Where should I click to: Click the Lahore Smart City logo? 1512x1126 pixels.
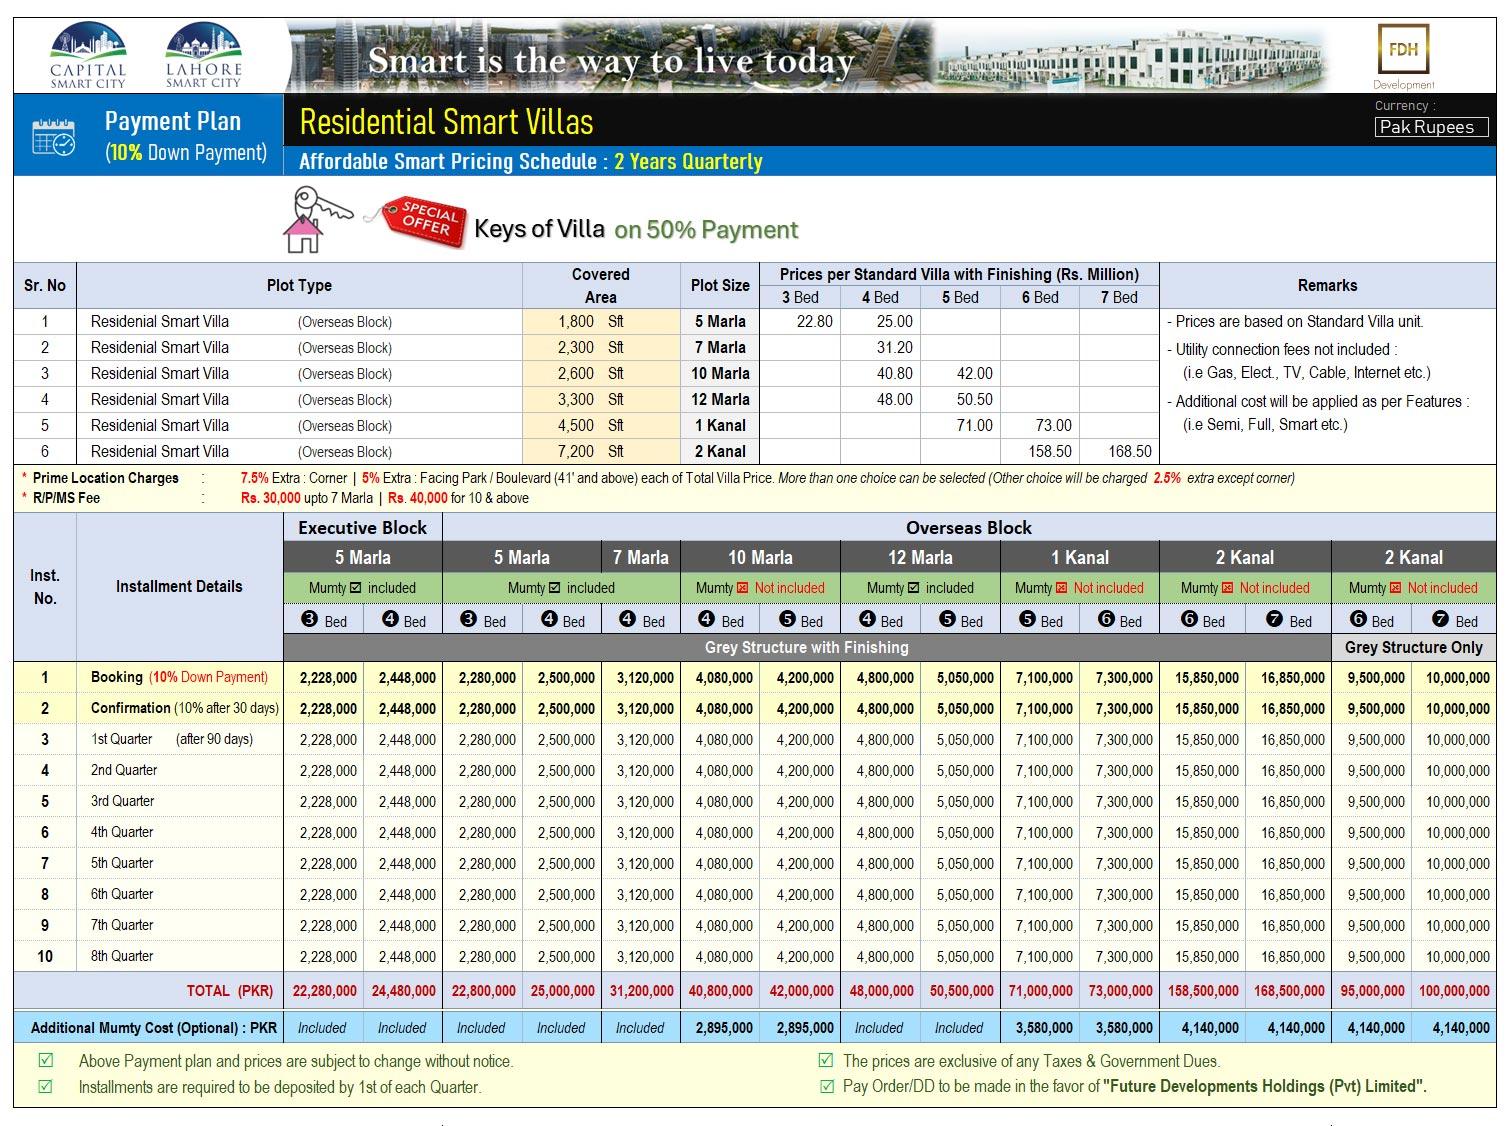coord(203,55)
